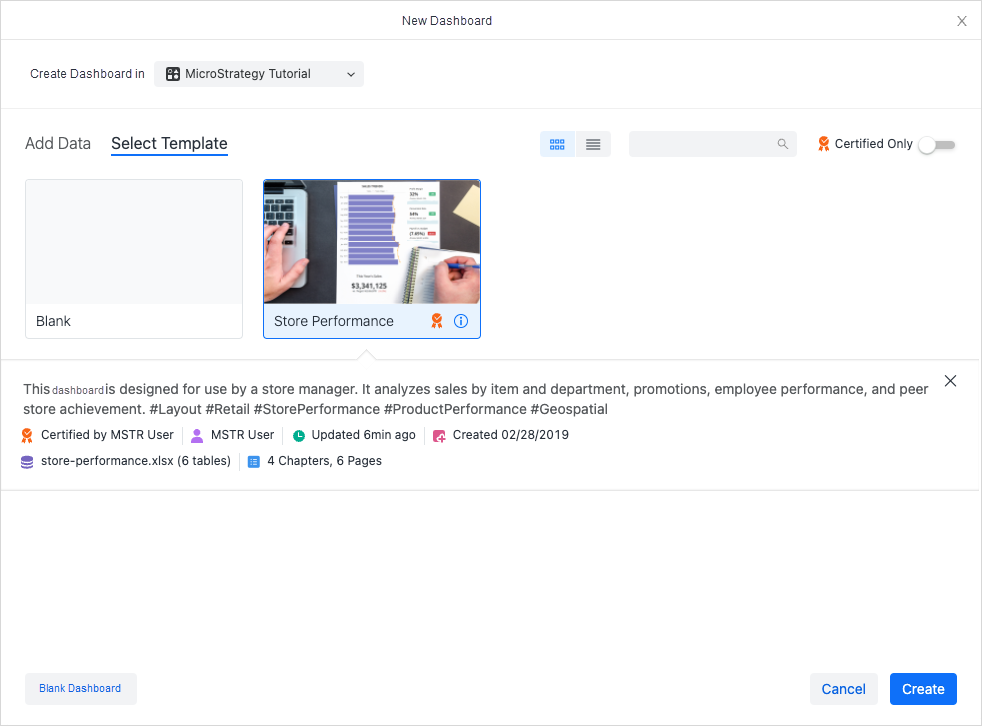Image resolution: width=982 pixels, height=726 pixels.
Task: Focus the template search field
Action: pyautogui.click(x=701, y=144)
